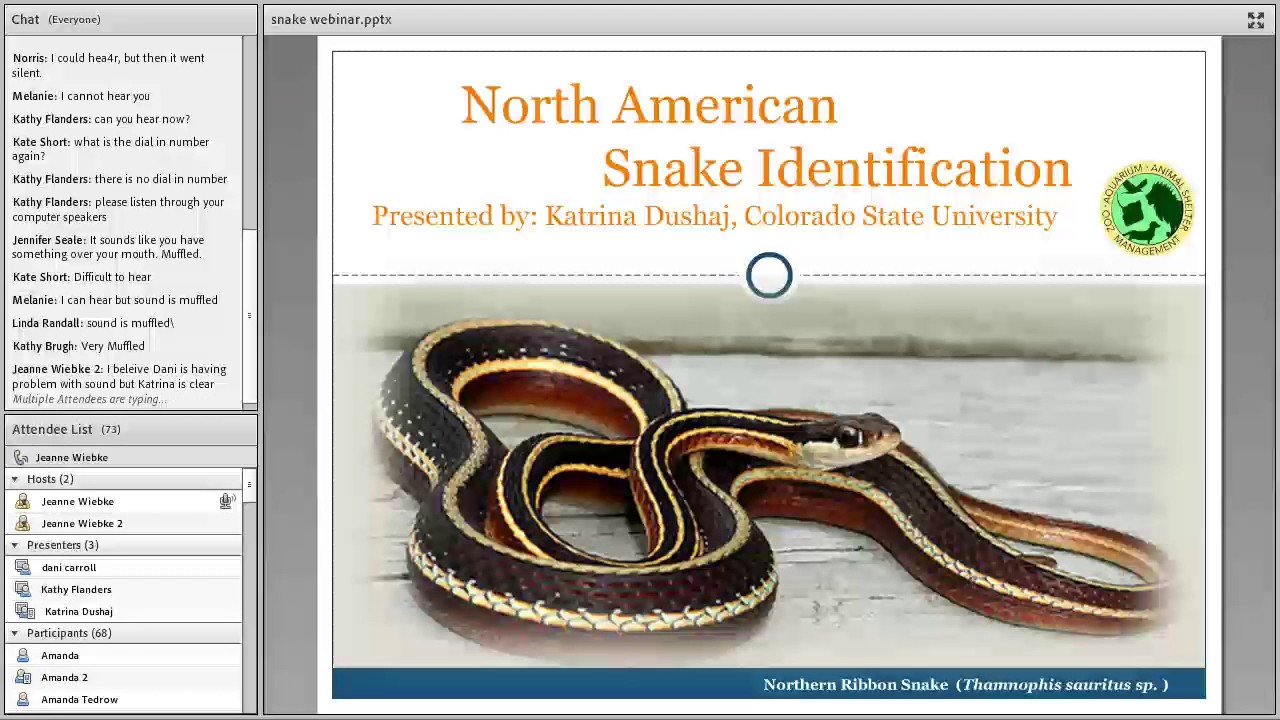This screenshot has height=720, width=1280.
Task: Click Kate Short's "Difficult to hear" message
Action: click(x=82, y=277)
